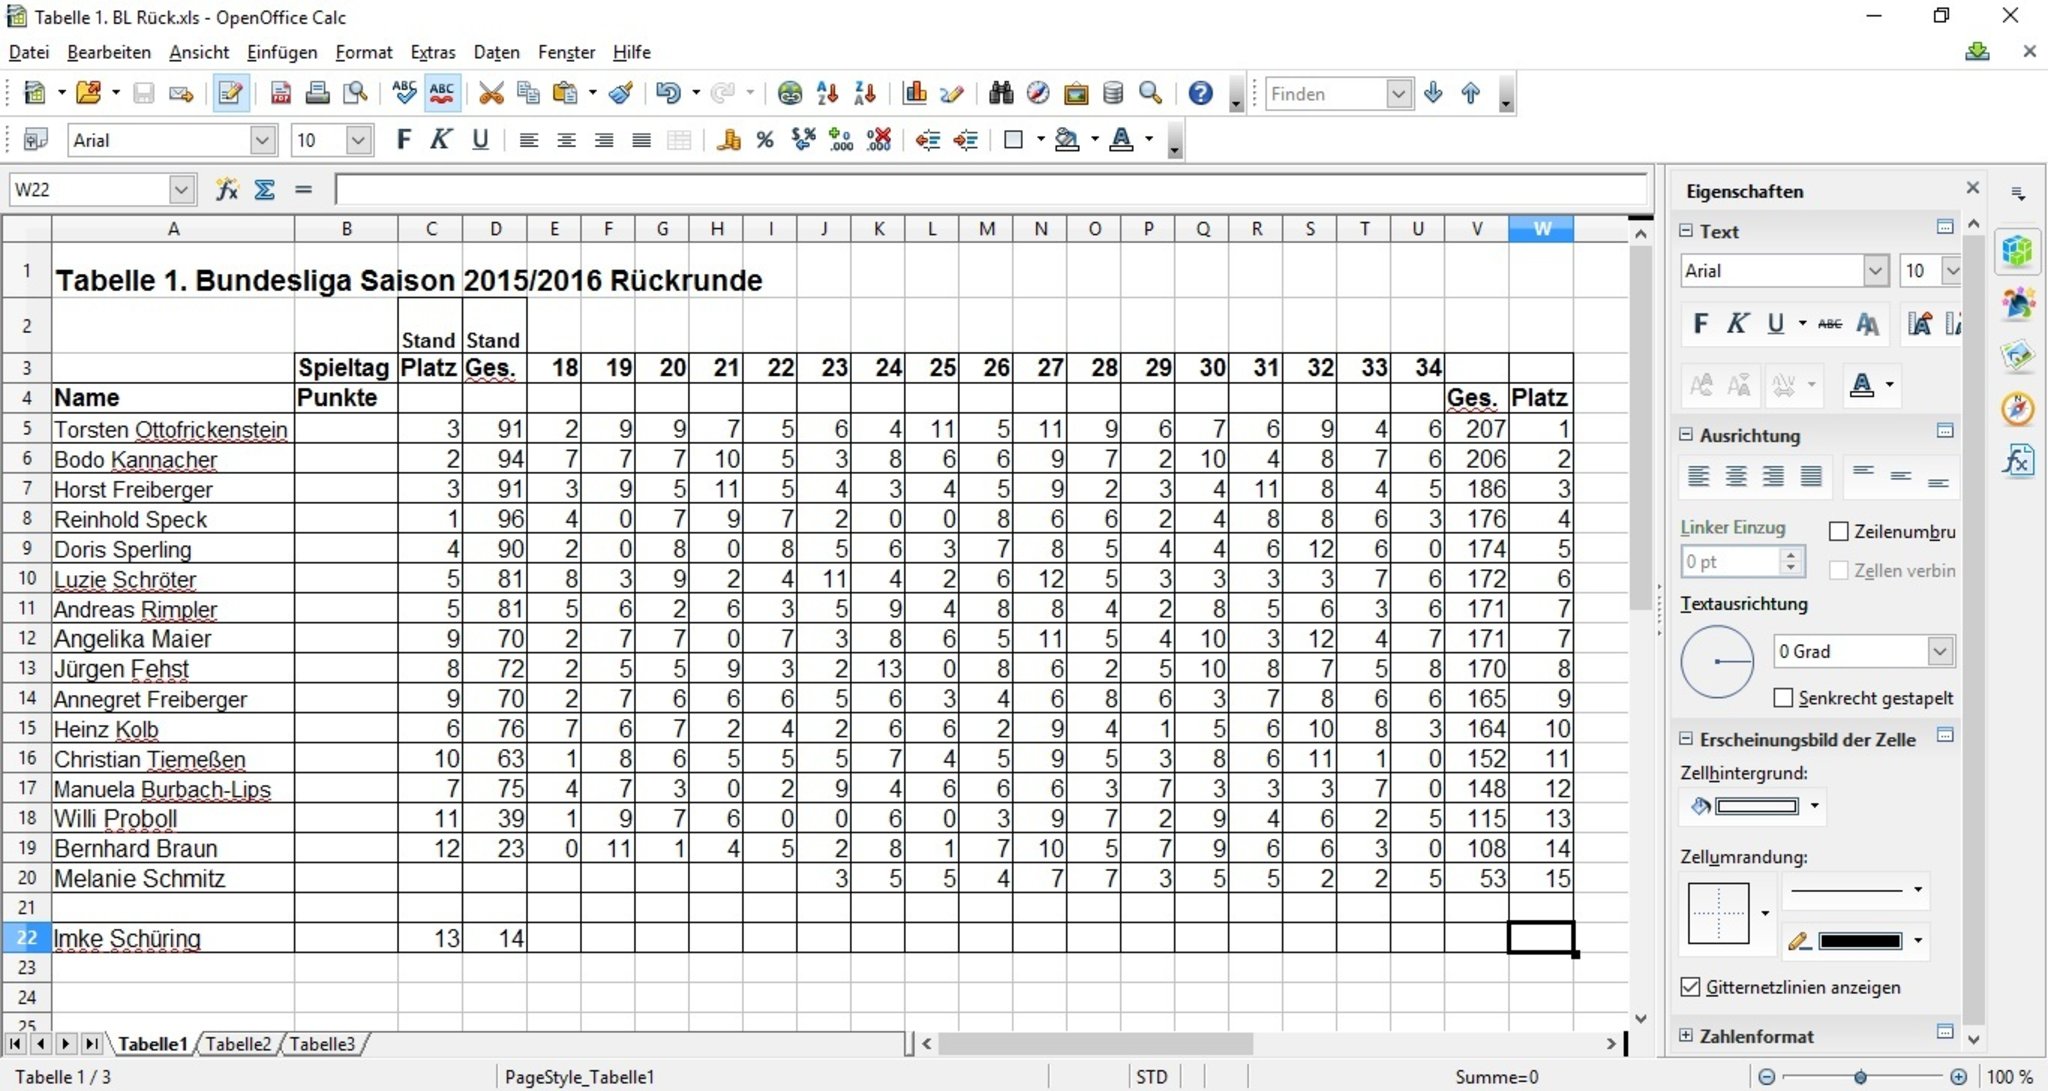2048x1091 pixels.
Task: Open the toolbar font size dropdown
Action: tap(358, 140)
